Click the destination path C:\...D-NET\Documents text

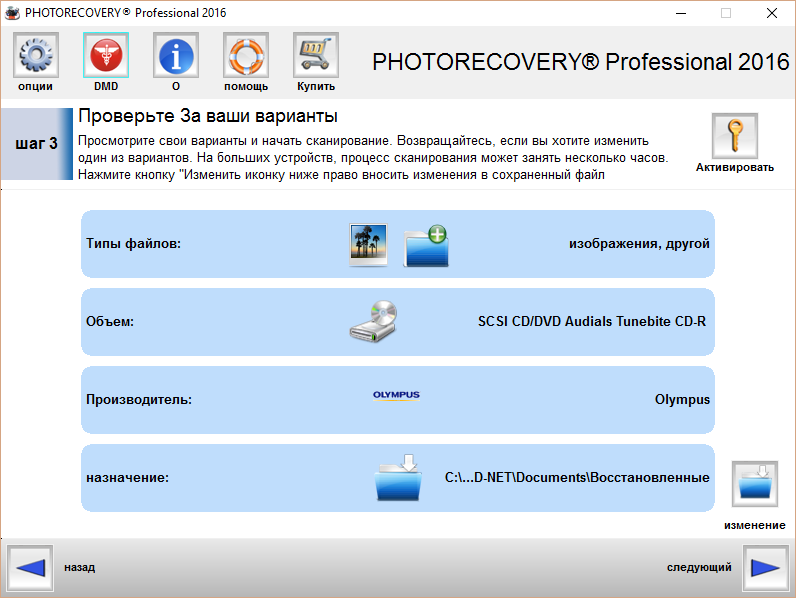[x=577, y=478]
